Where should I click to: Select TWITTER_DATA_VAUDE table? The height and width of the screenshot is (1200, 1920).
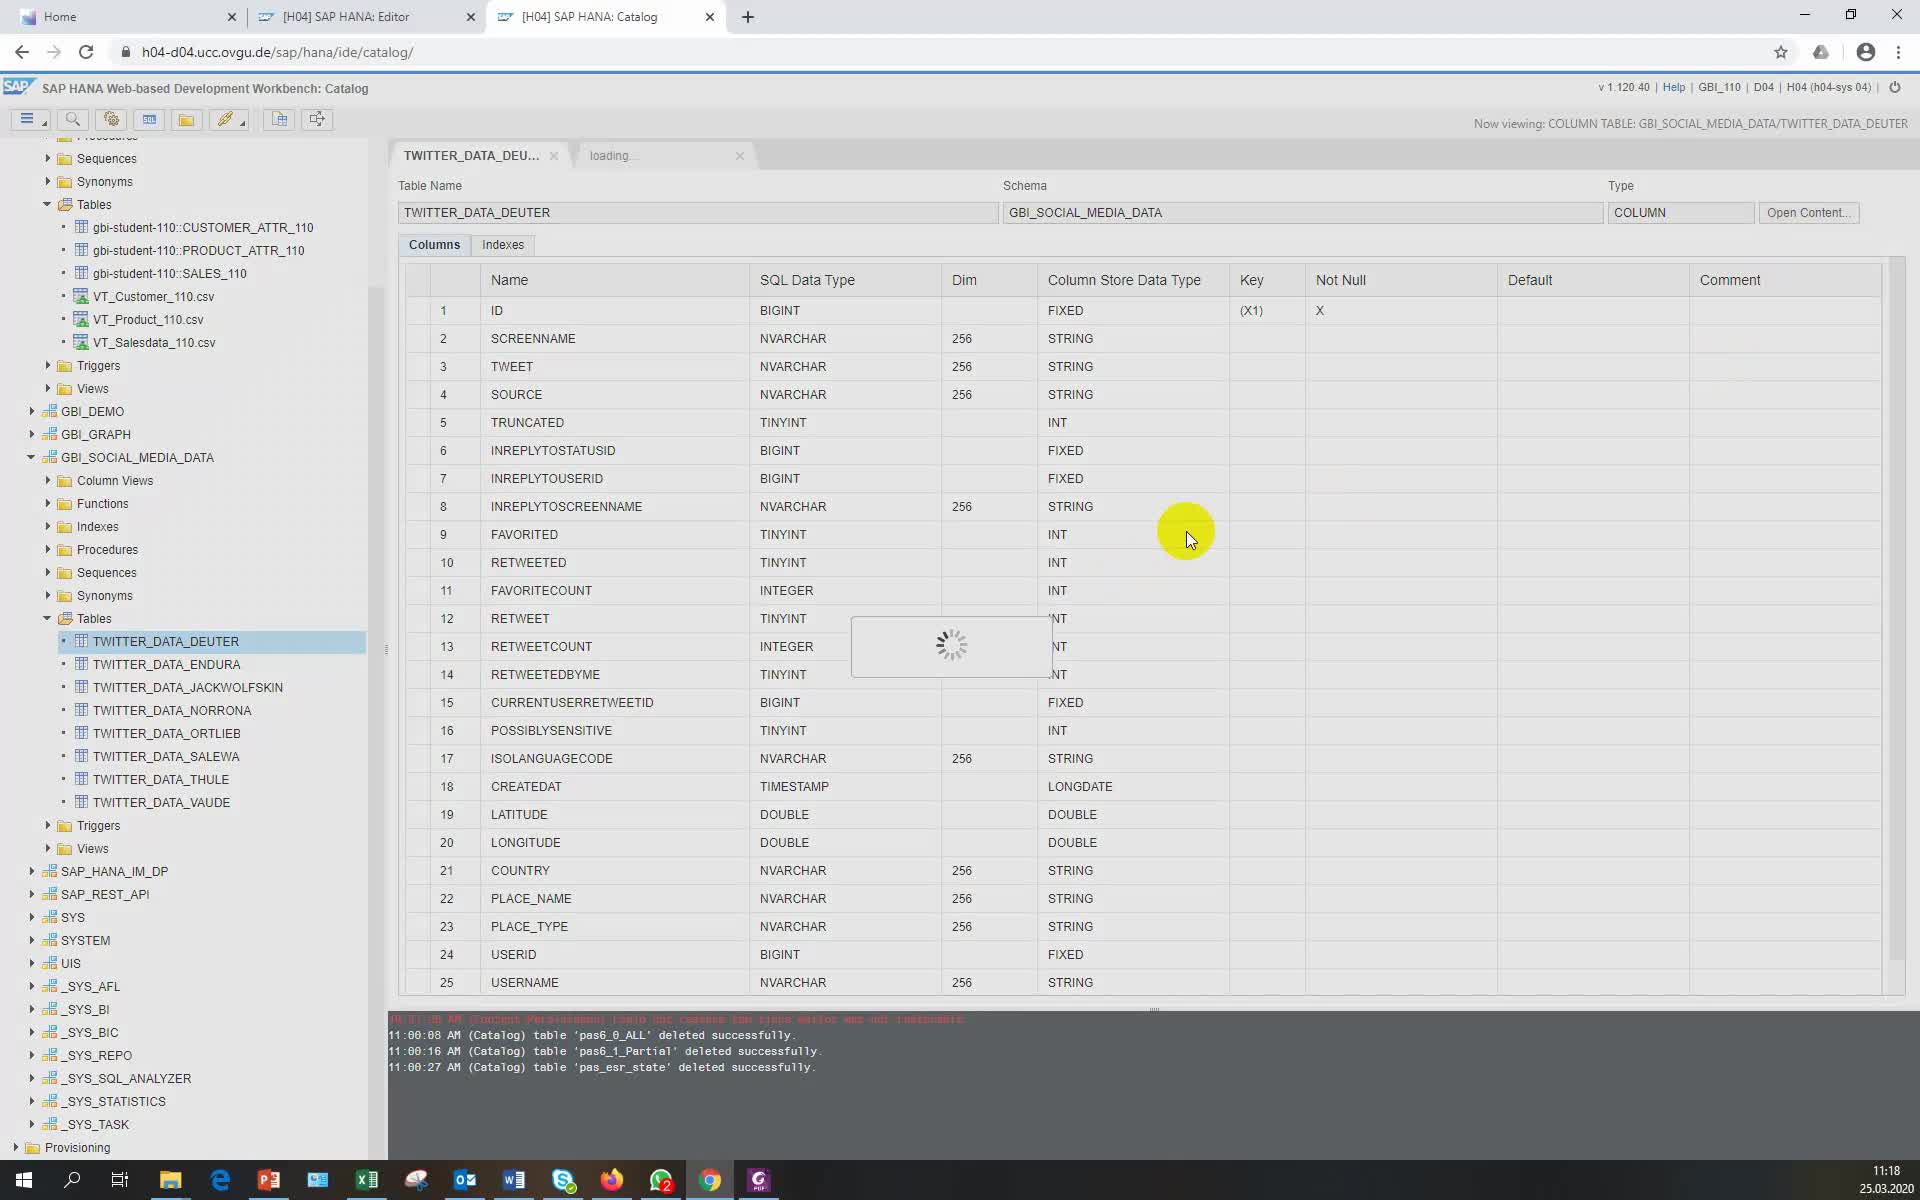161,802
